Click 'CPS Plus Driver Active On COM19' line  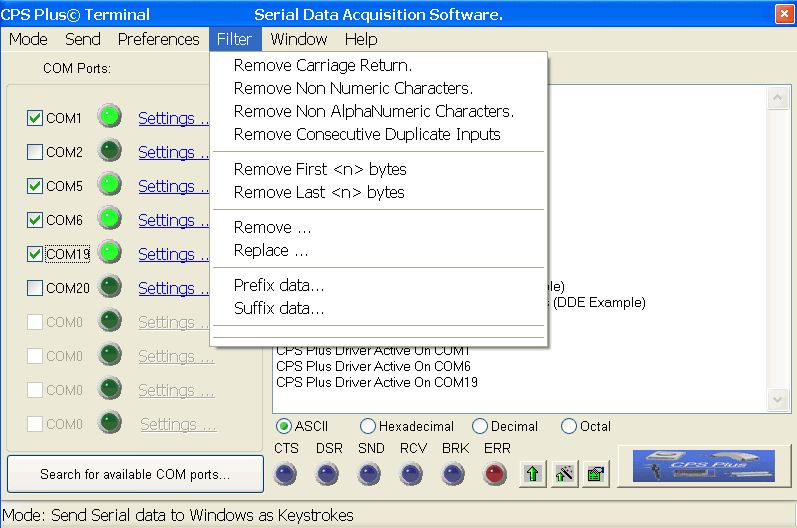pos(377,382)
